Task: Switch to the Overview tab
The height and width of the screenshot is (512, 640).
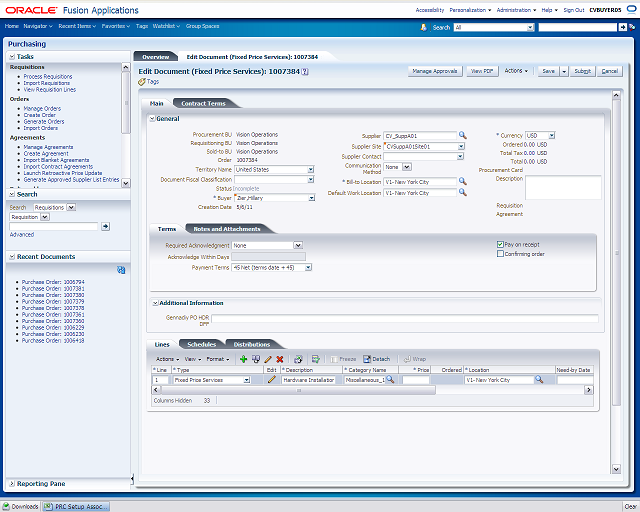Action: [156, 57]
